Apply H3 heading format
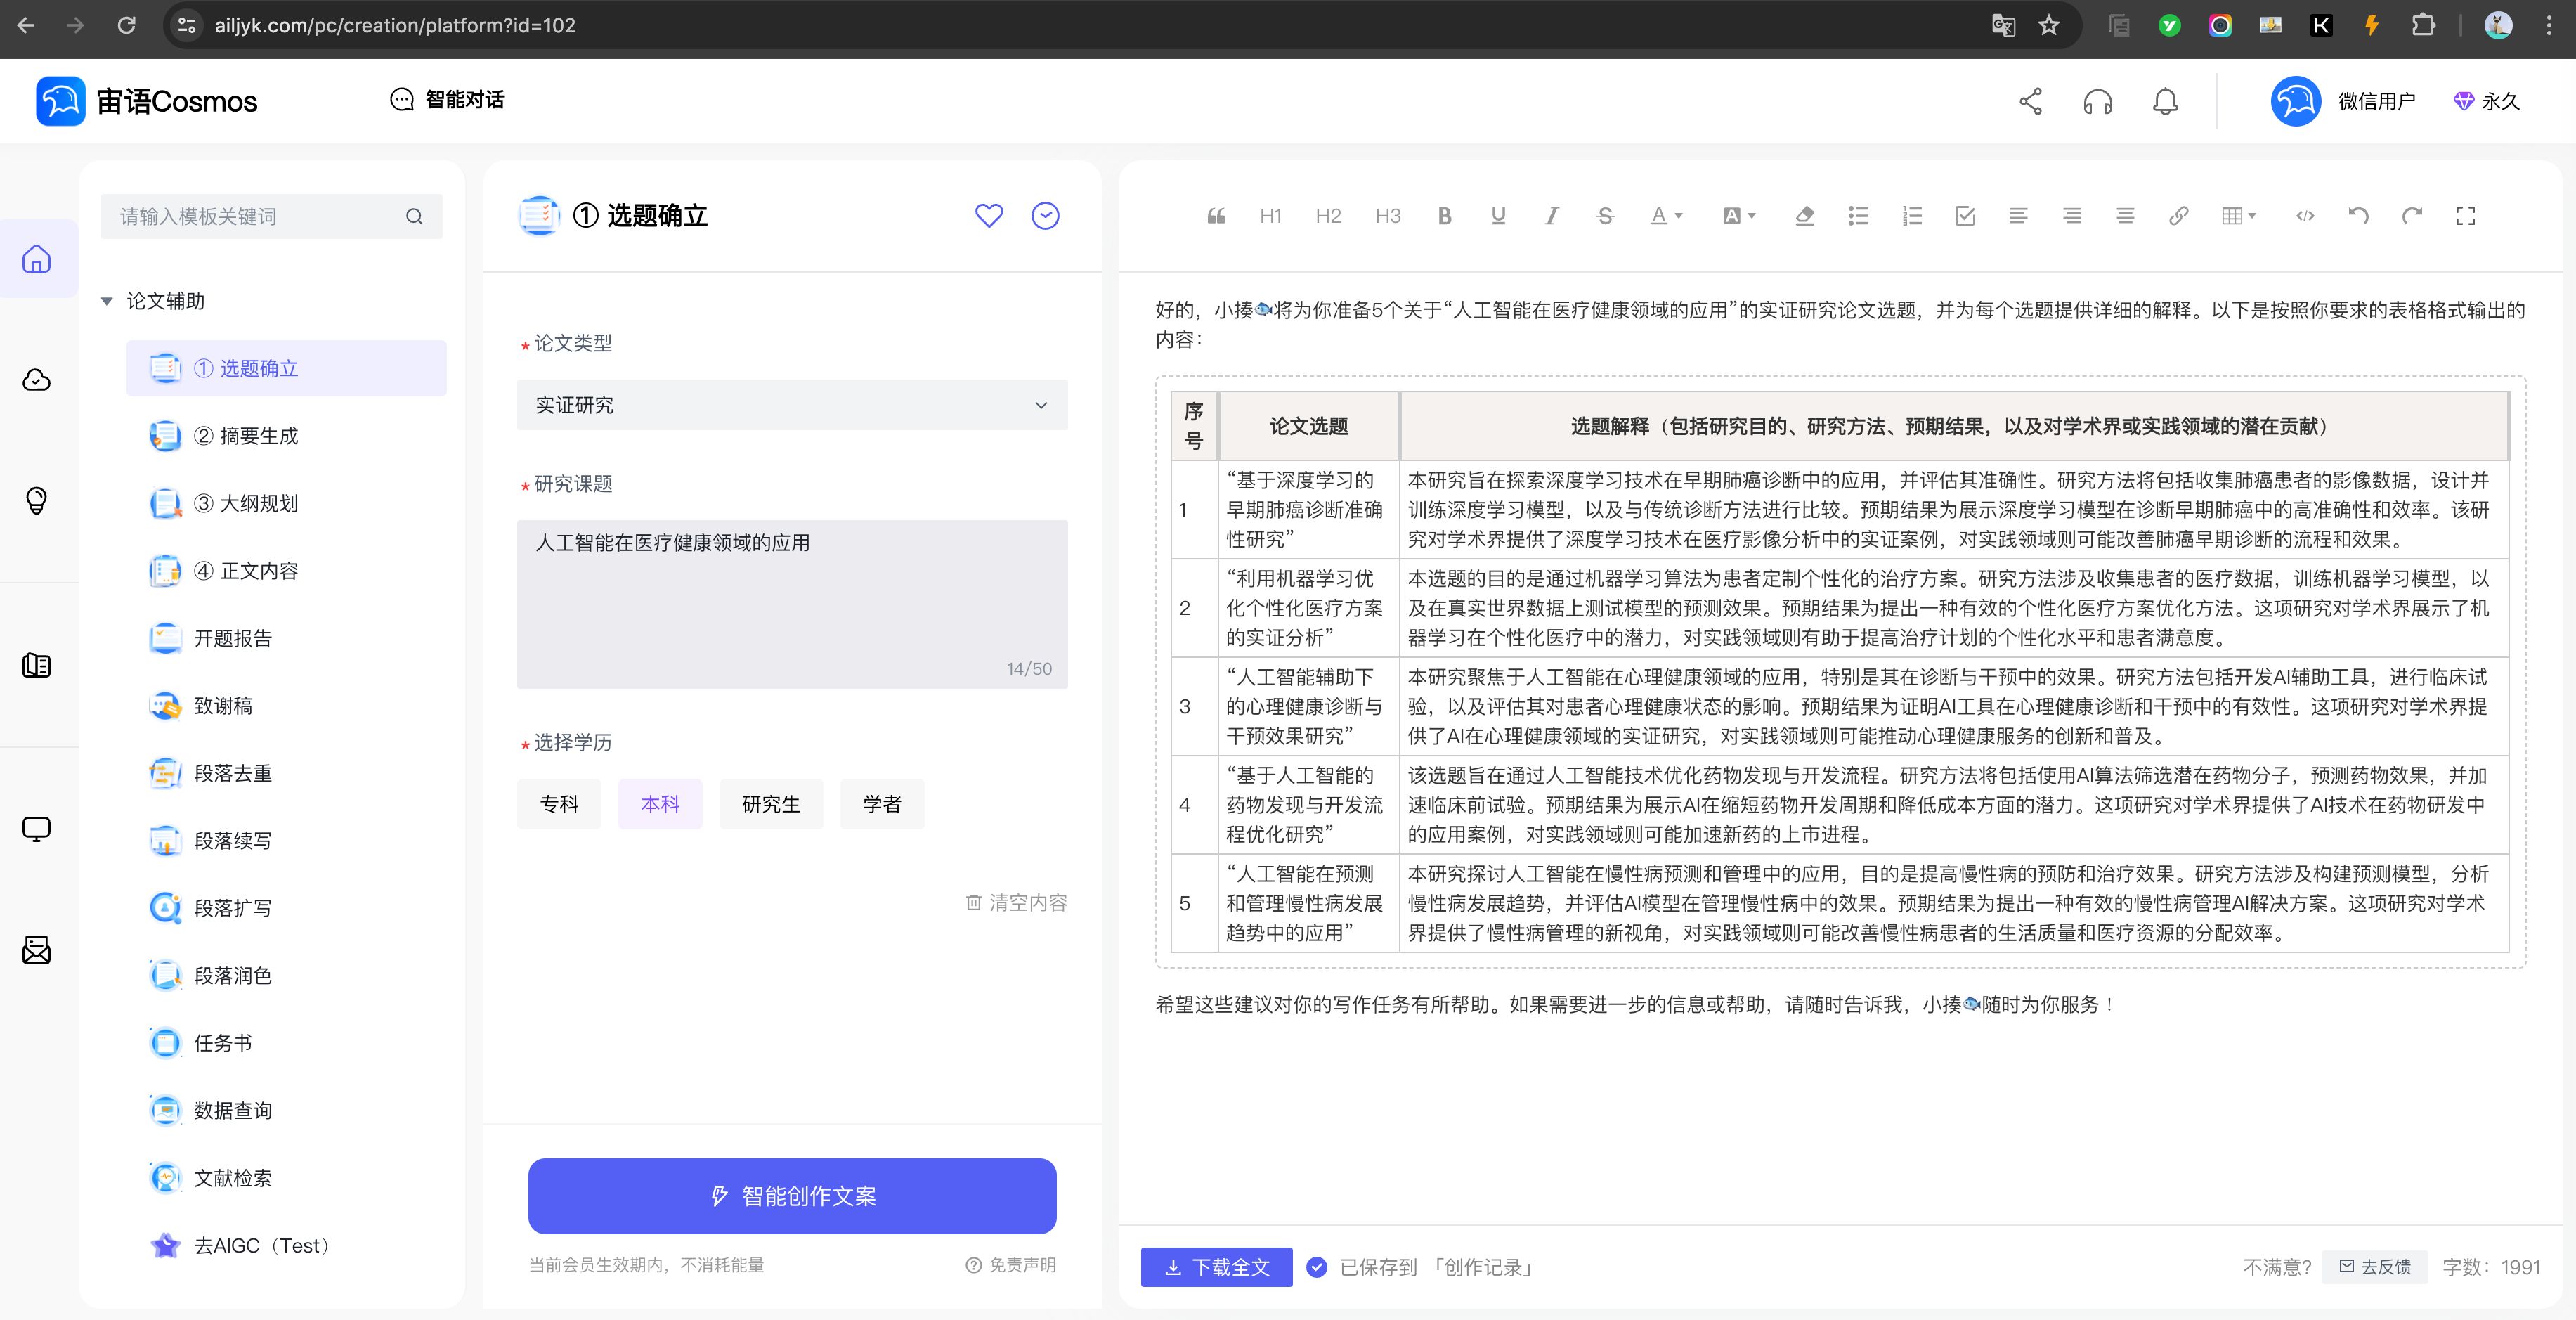 pos(1387,216)
